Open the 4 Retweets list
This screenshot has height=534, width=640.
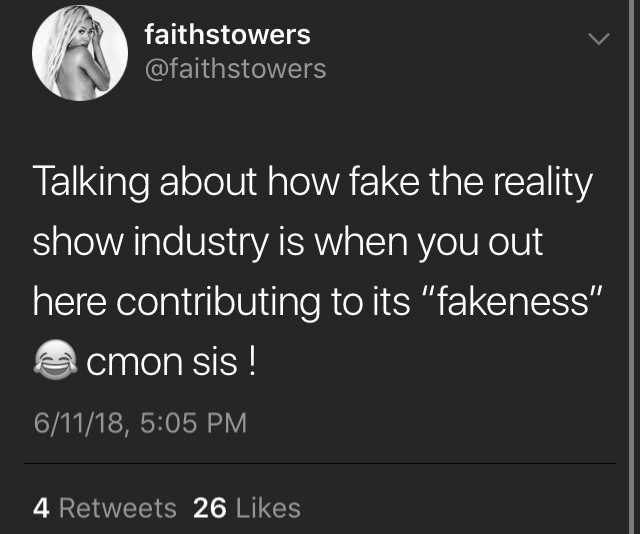coord(104,508)
